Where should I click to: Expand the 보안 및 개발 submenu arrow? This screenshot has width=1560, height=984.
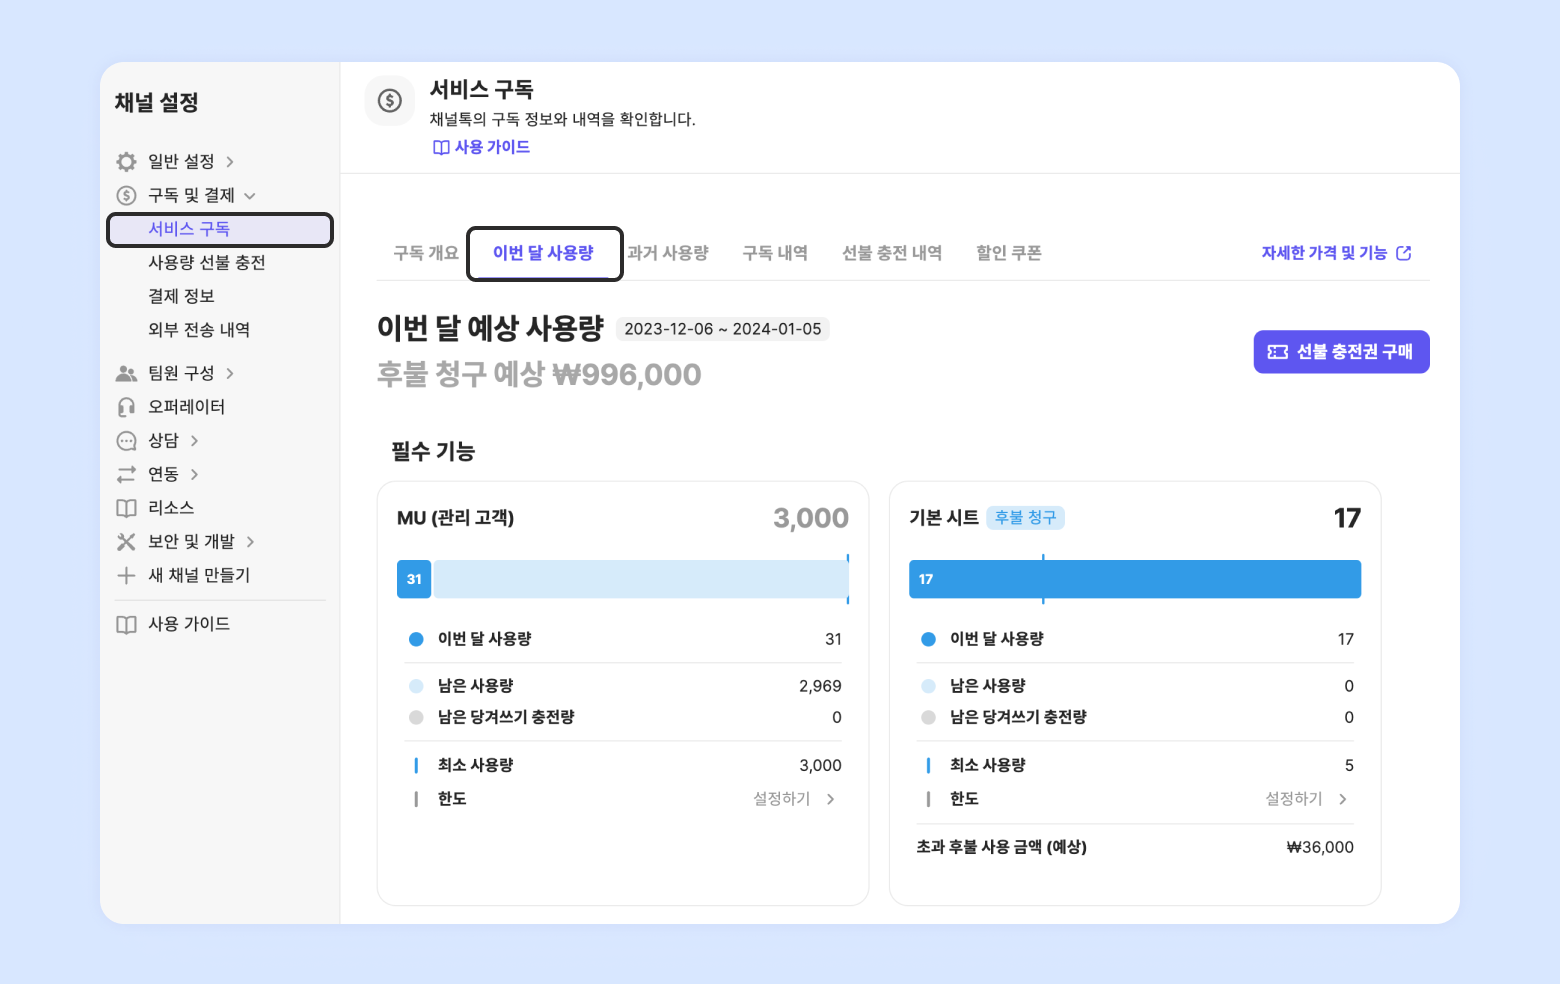pos(250,542)
